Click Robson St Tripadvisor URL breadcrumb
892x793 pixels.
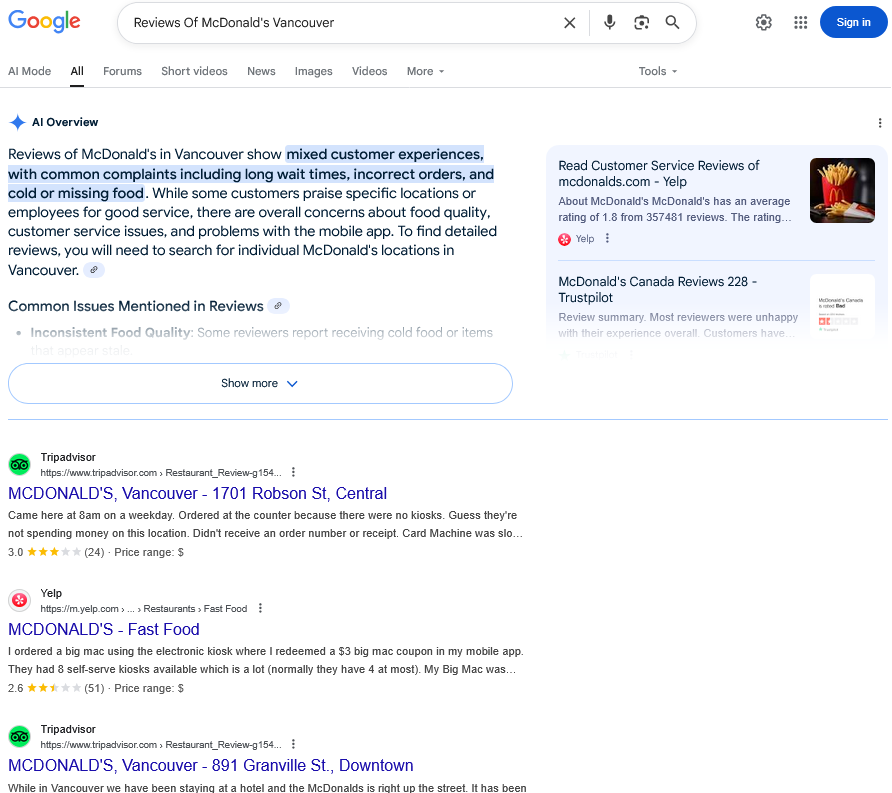[x=161, y=473]
